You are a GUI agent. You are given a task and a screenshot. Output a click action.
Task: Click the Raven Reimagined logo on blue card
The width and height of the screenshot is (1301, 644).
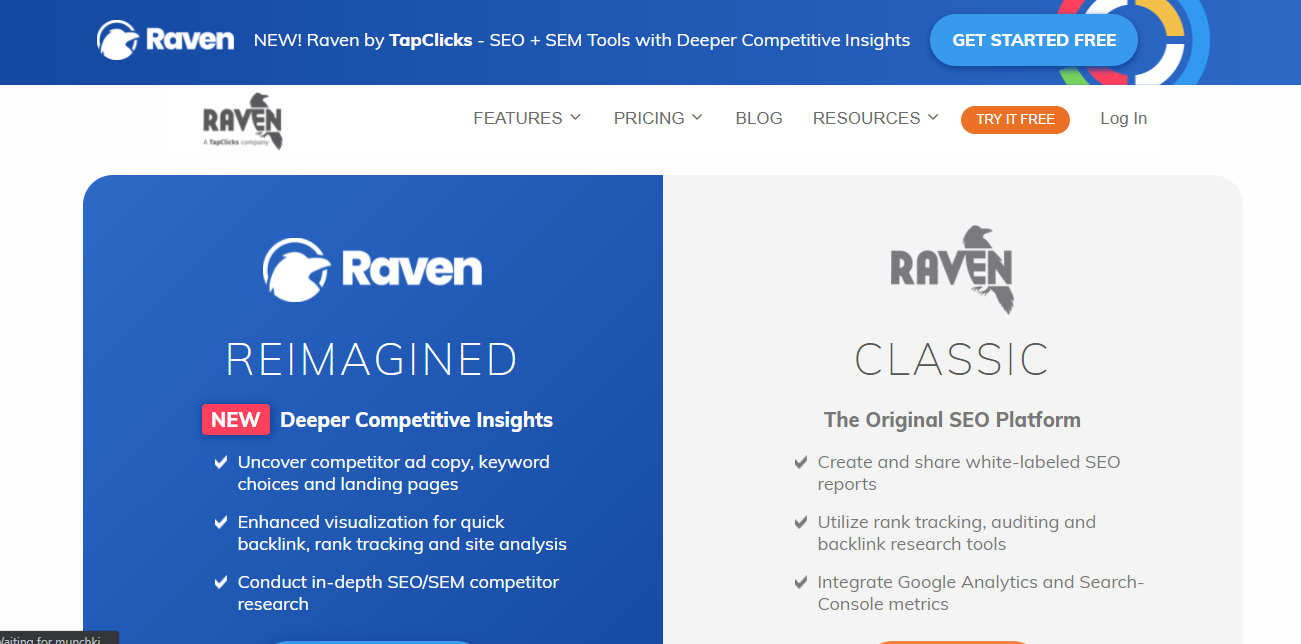click(372, 269)
